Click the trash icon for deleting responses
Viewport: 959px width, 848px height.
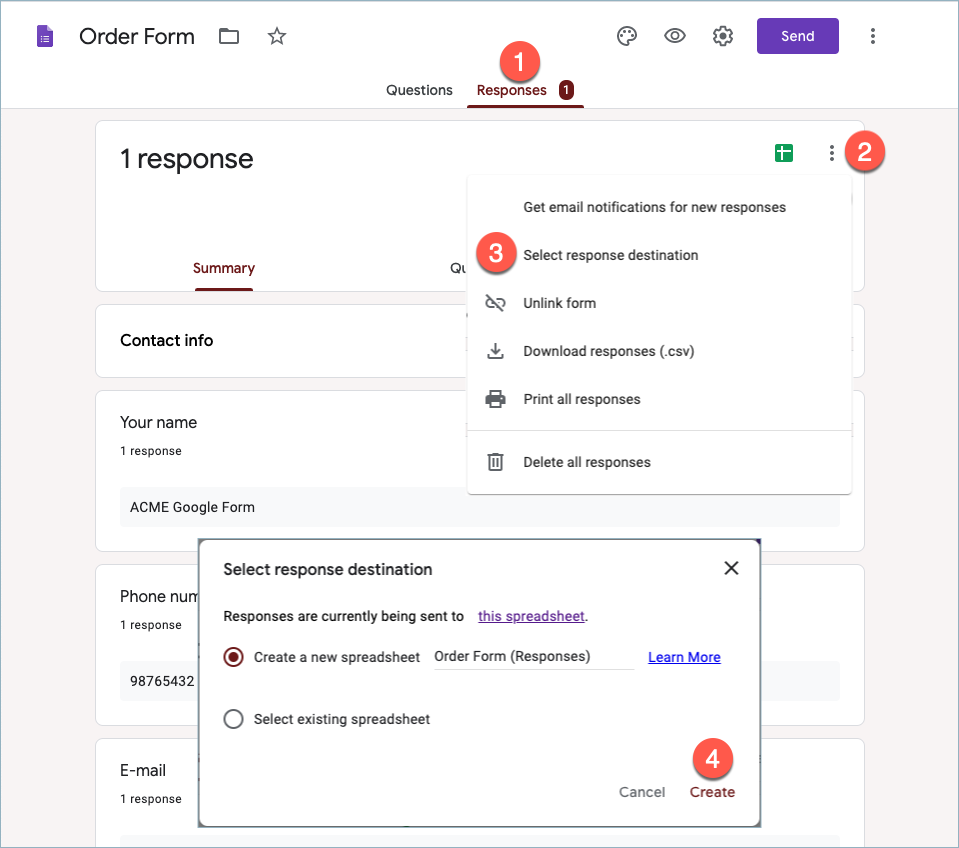(495, 462)
